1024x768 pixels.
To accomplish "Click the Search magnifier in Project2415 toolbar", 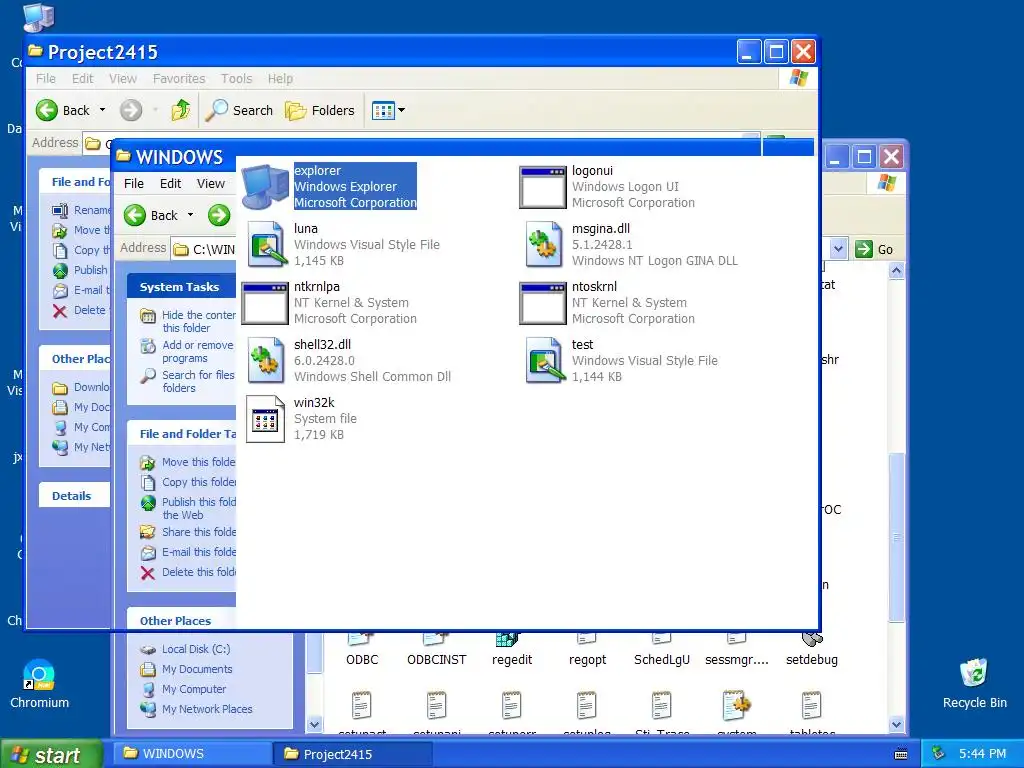I will coord(216,110).
